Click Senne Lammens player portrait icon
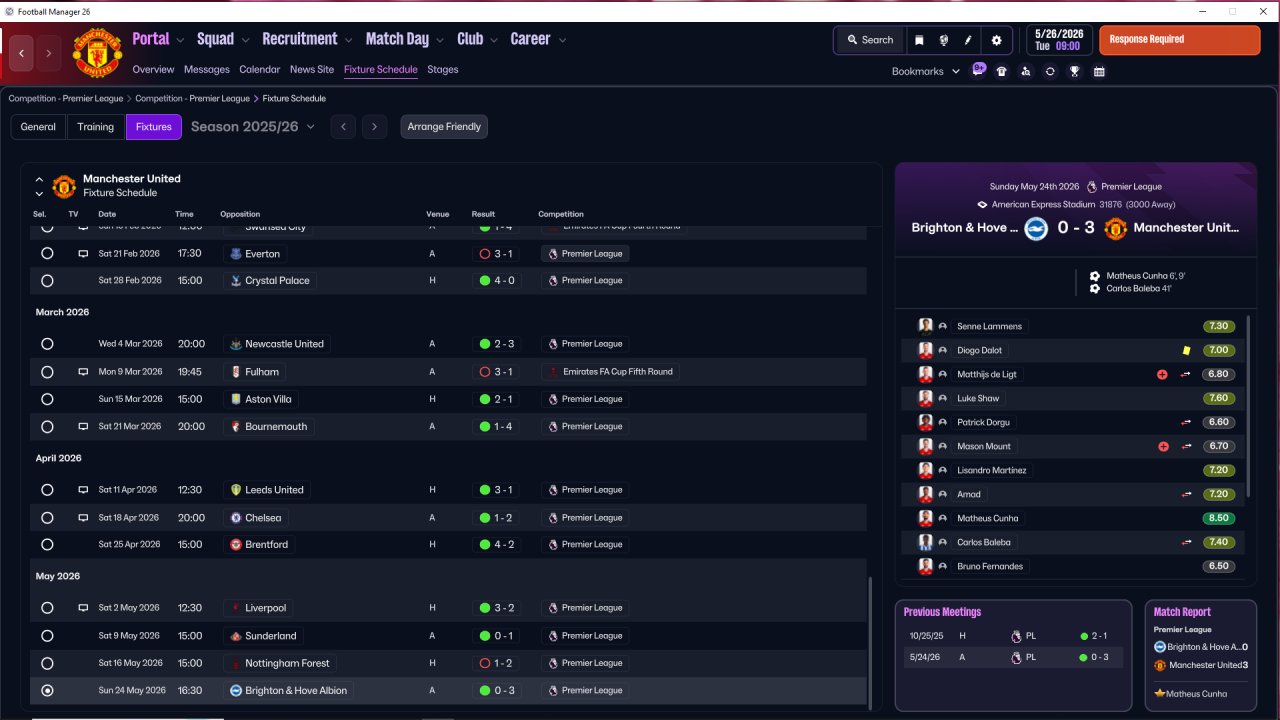This screenshot has height=720, width=1280. (x=926, y=326)
